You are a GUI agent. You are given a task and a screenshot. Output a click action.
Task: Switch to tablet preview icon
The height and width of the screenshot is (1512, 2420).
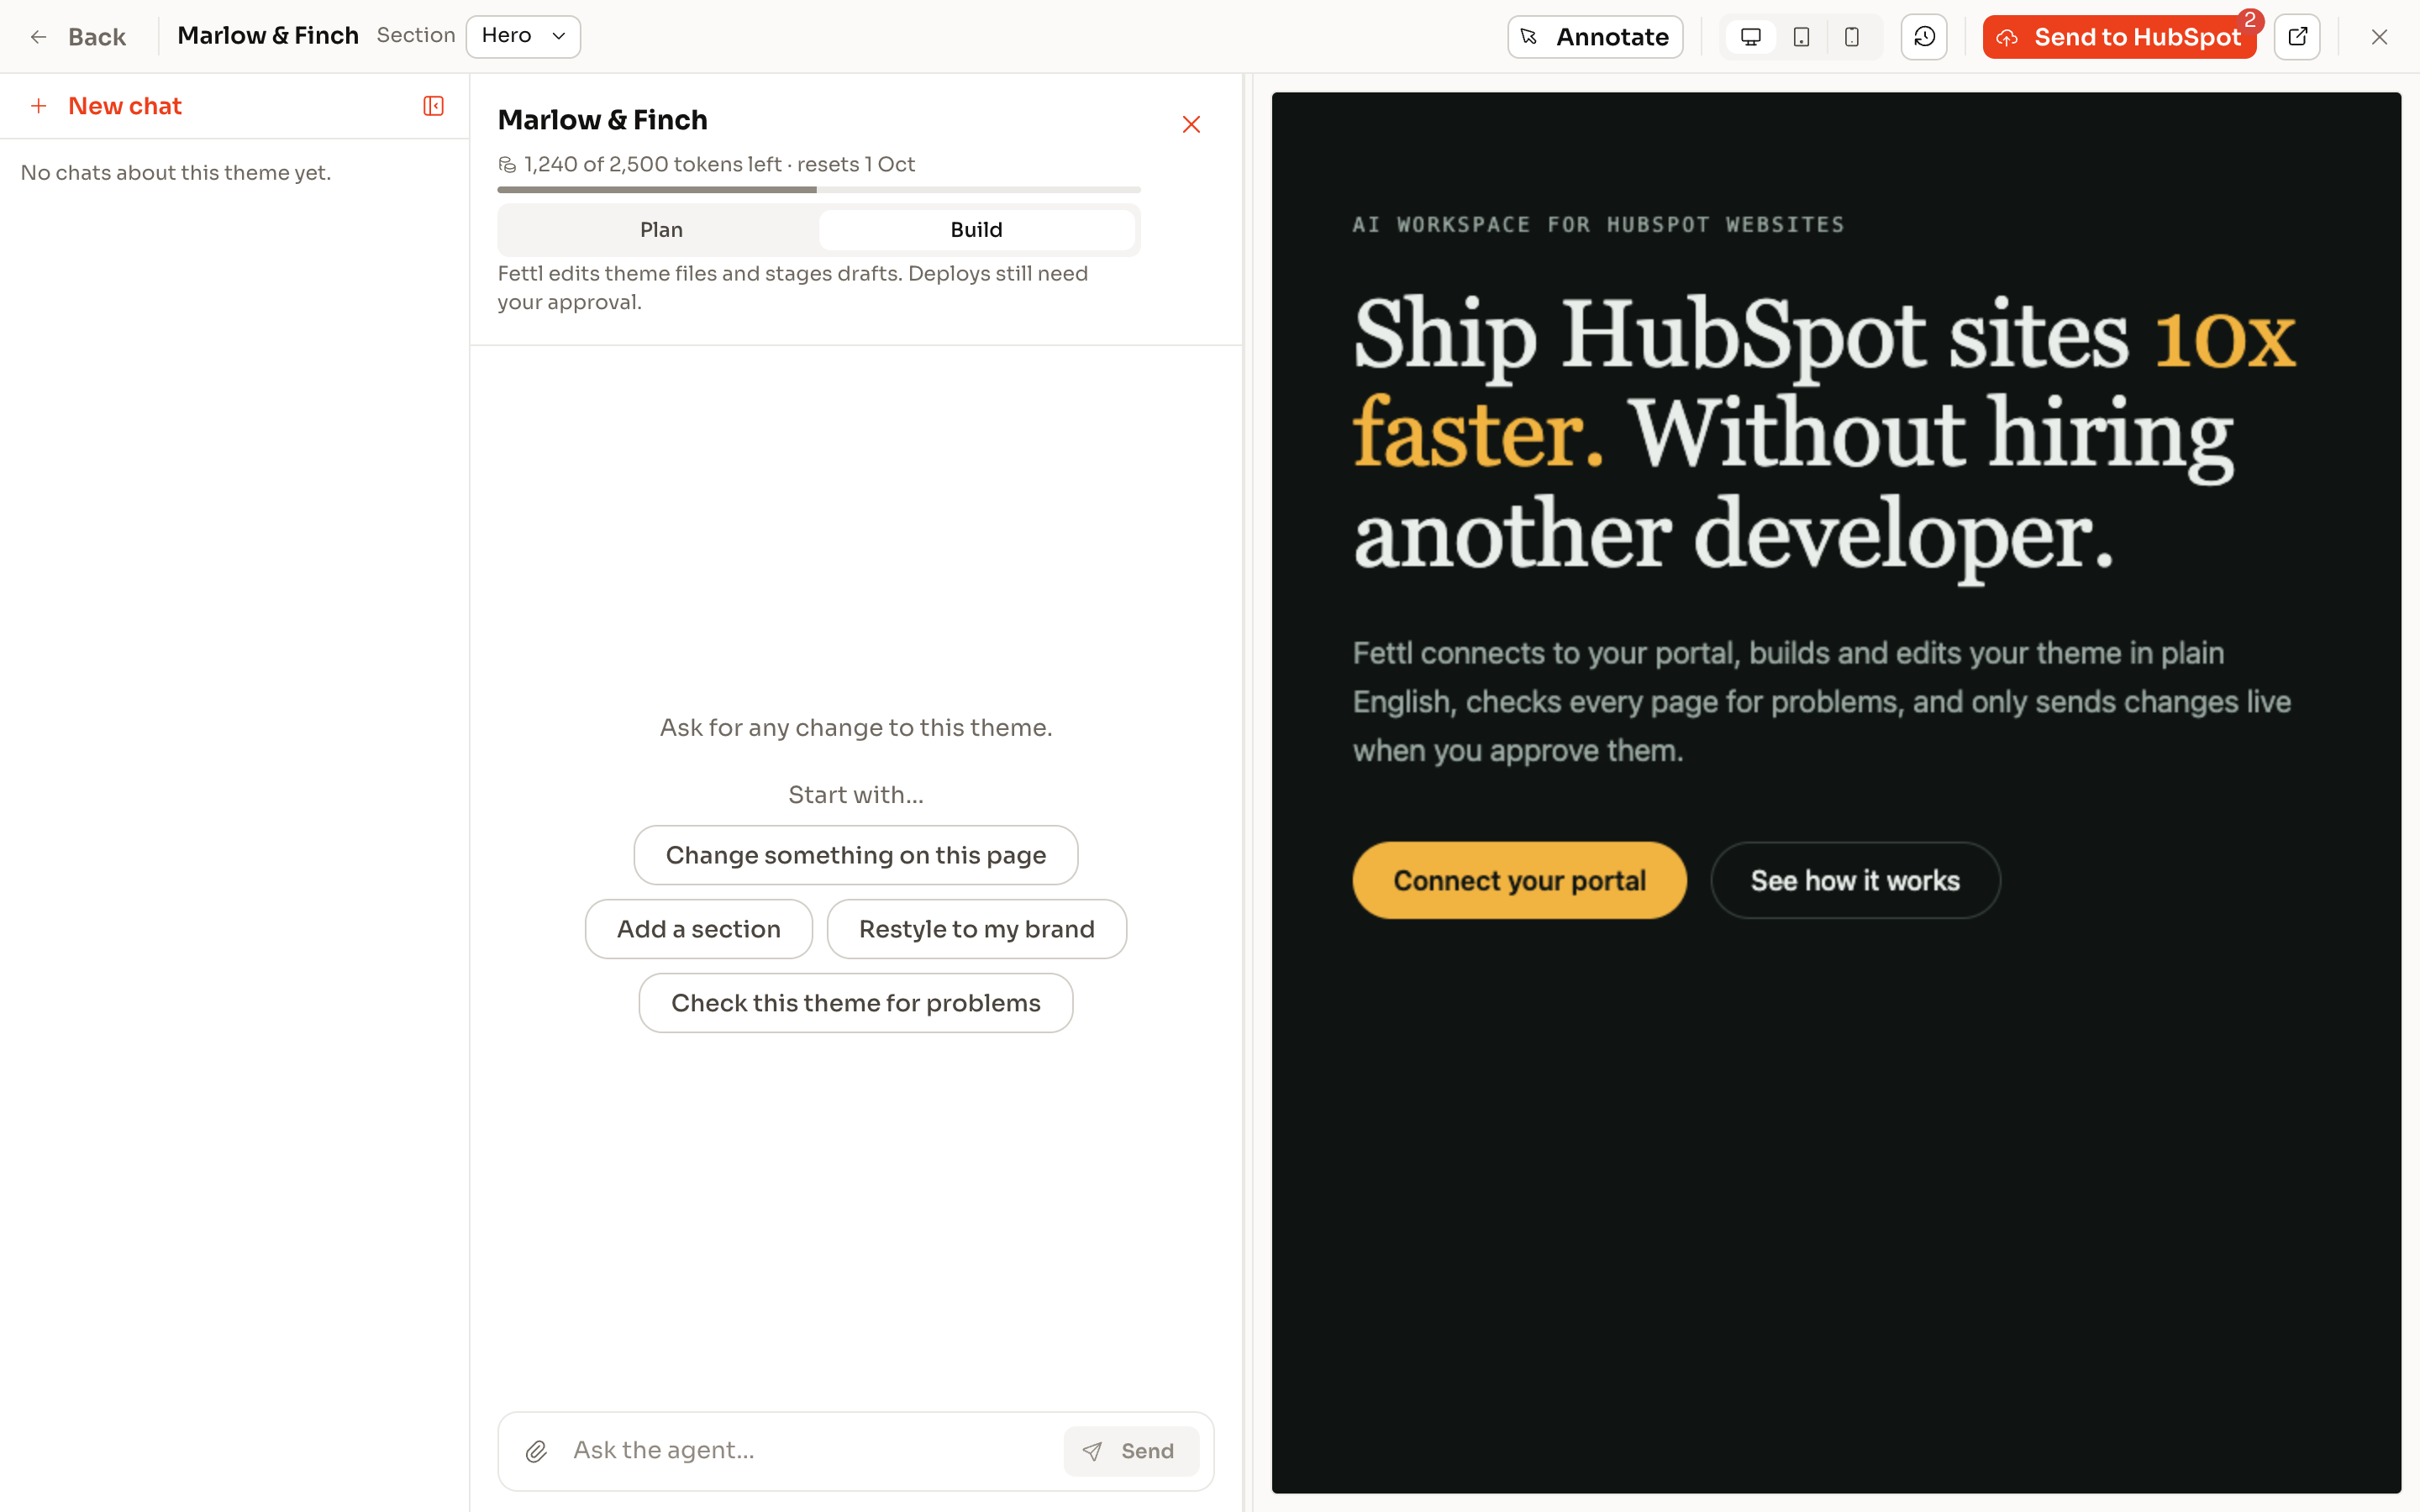click(x=1801, y=37)
